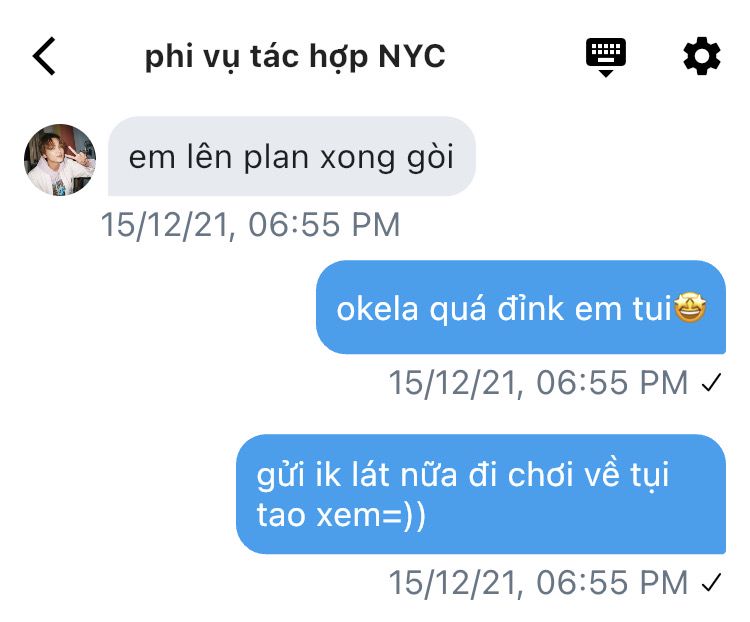This screenshot has width=750, height=622.
Task: Open chat settings gear icon
Action: (701, 56)
